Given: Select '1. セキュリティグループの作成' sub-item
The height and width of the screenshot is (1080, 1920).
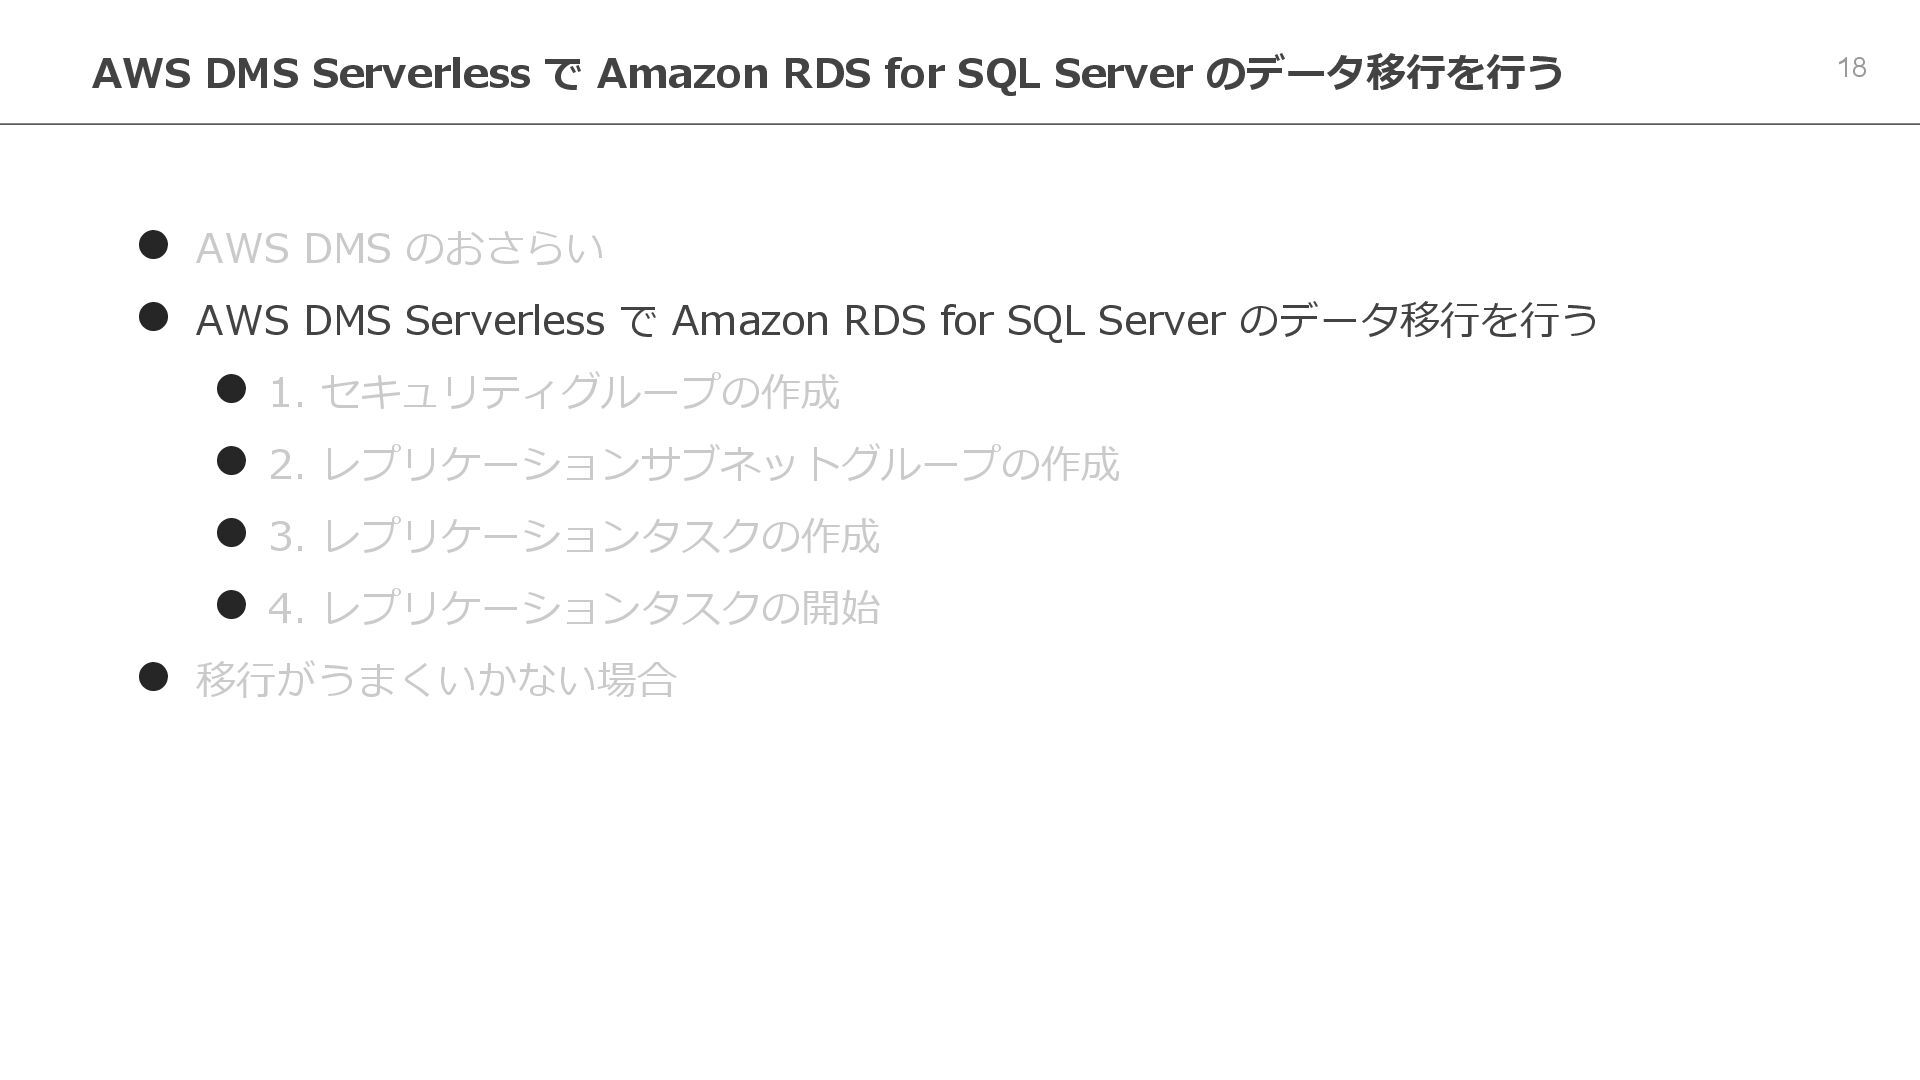Looking at the screenshot, I should (554, 392).
